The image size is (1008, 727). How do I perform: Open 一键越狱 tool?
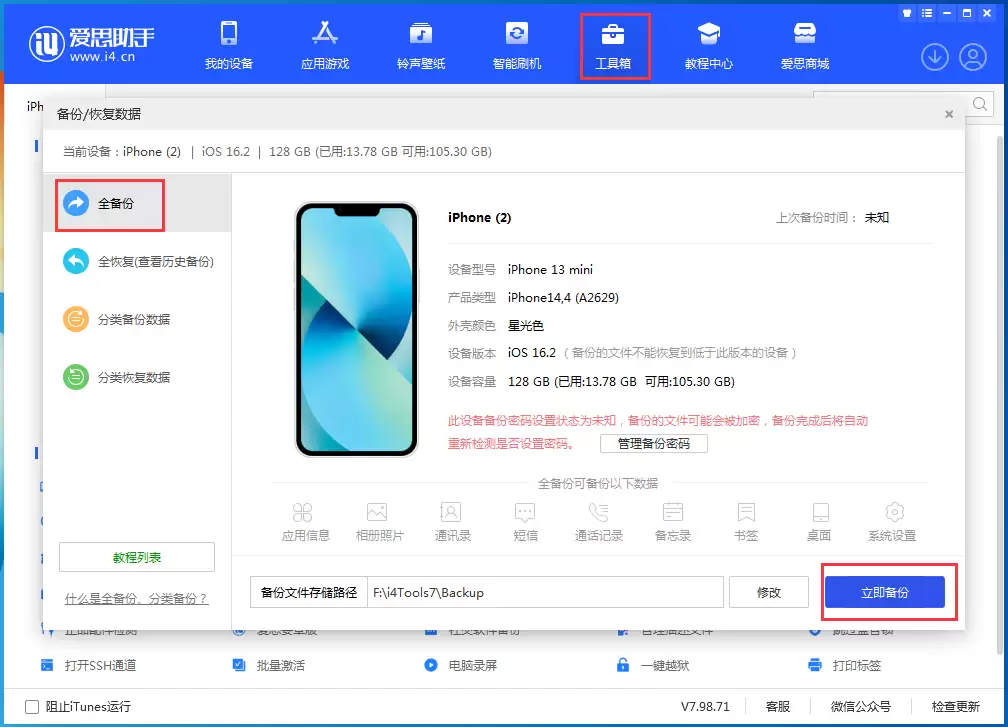(652, 665)
